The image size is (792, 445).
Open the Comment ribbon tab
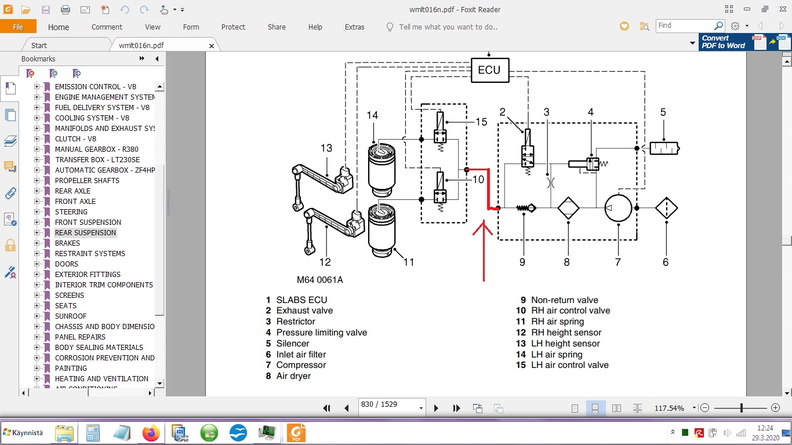click(x=106, y=27)
